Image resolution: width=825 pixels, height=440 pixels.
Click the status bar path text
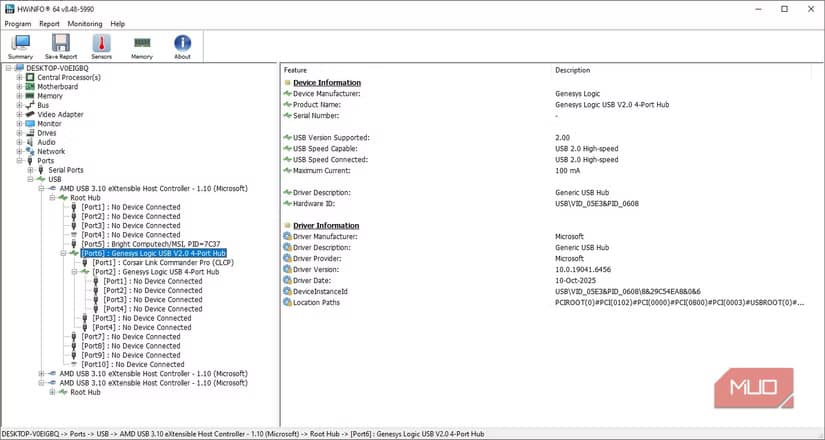(243, 434)
